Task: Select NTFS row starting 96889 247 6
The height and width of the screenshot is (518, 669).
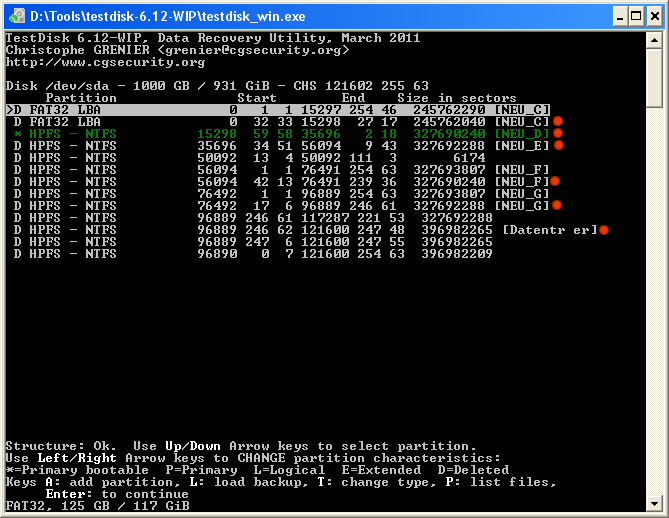Action: (253, 242)
